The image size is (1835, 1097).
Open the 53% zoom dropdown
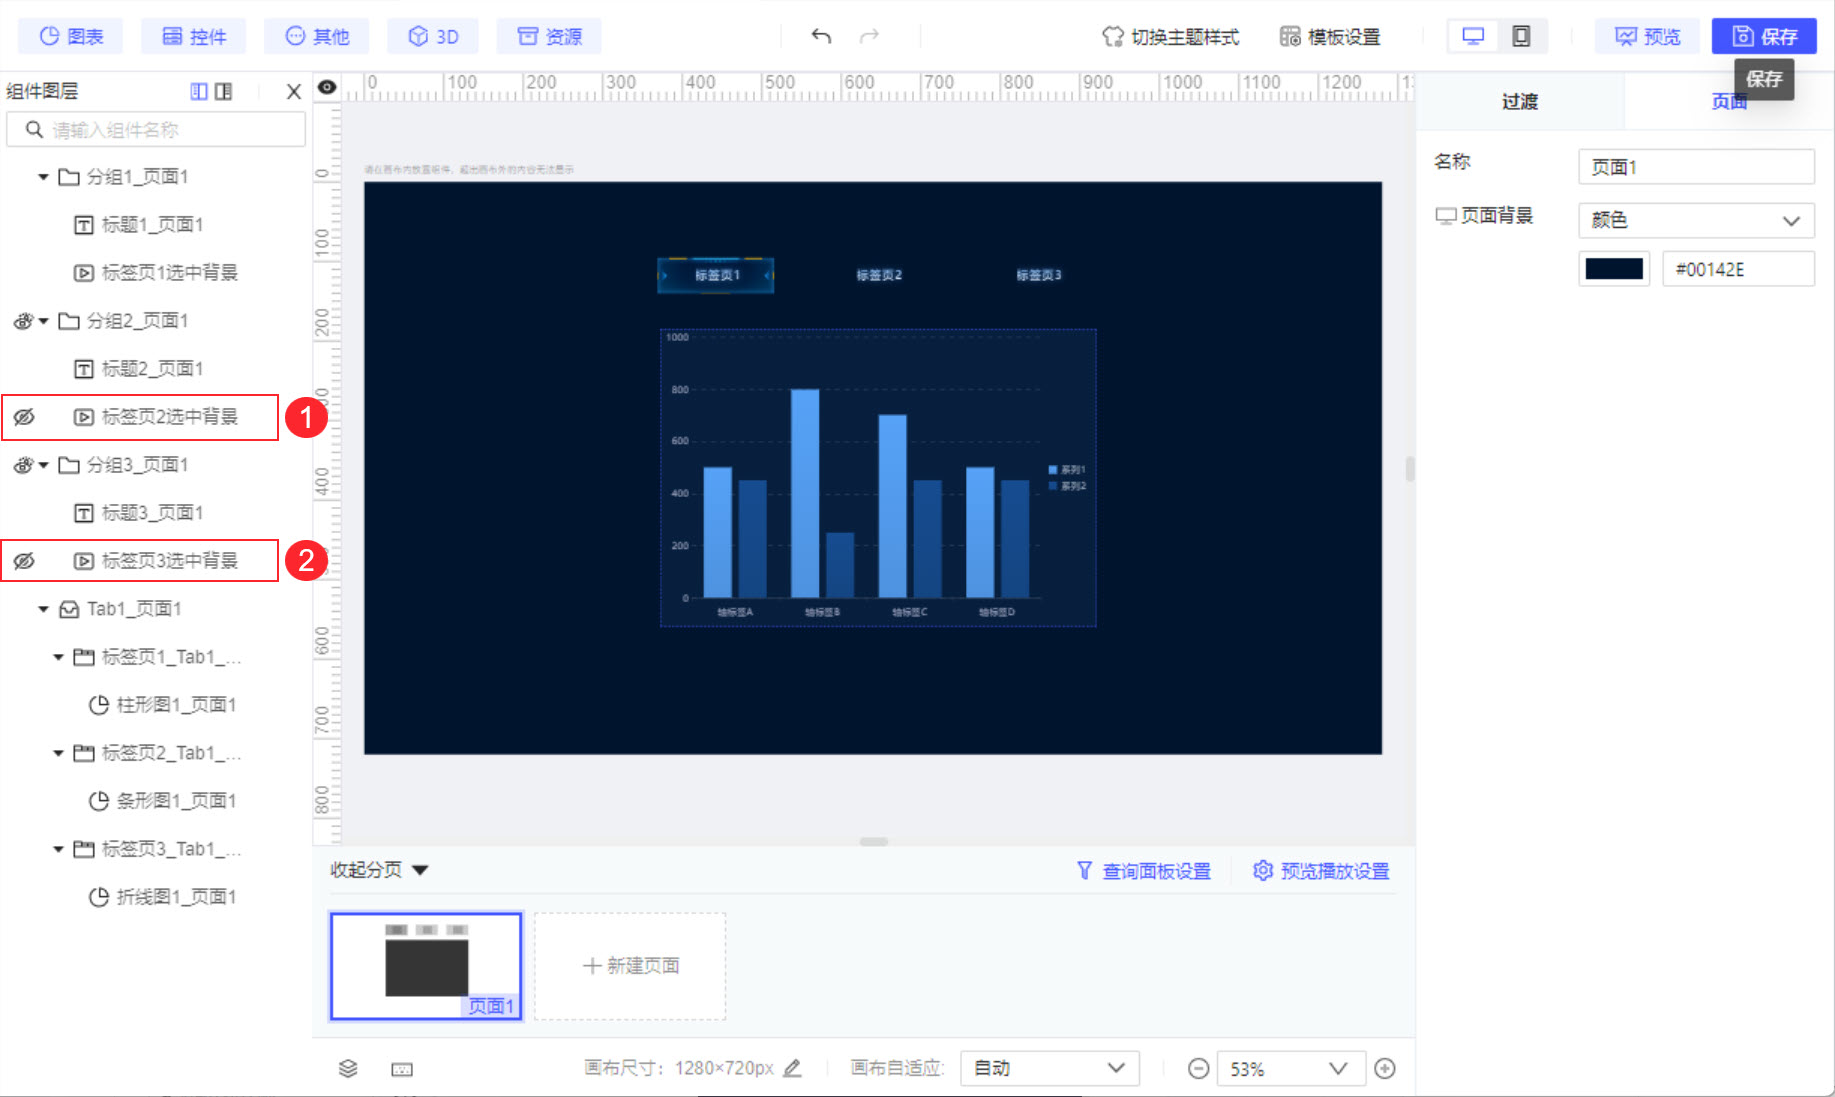coord(1289,1068)
